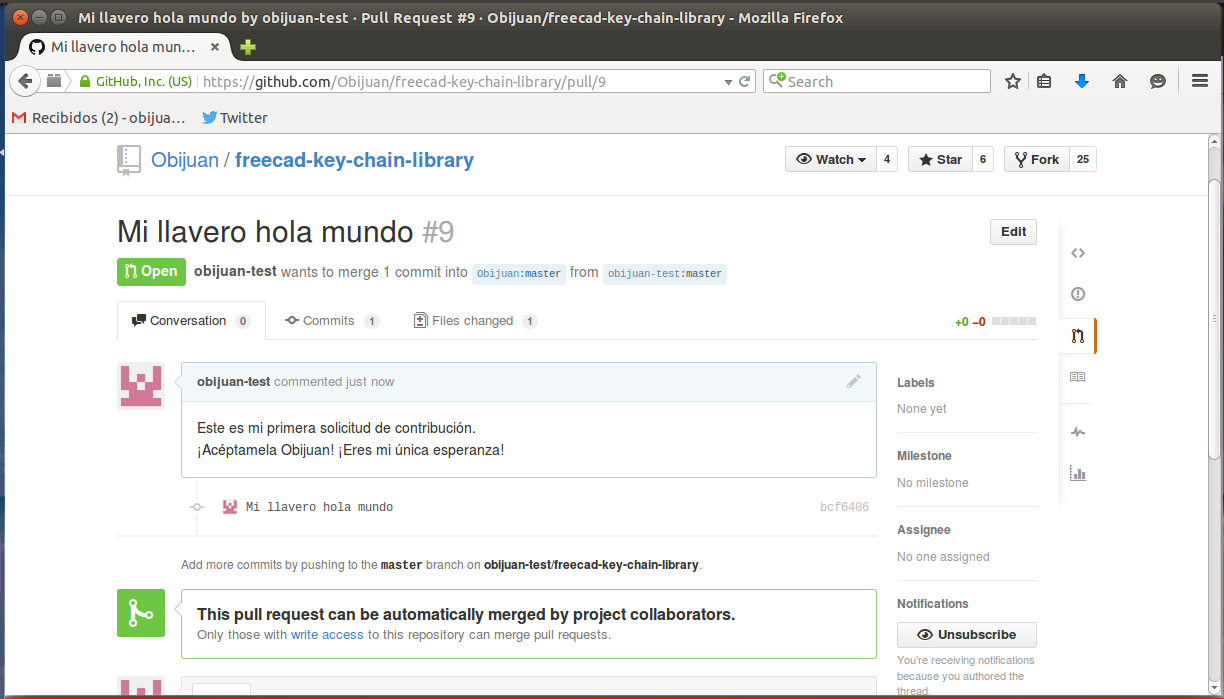The width and height of the screenshot is (1224, 699).
Task: Open the Pulse activity icon in sidebar
Action: click(1077, 432)
